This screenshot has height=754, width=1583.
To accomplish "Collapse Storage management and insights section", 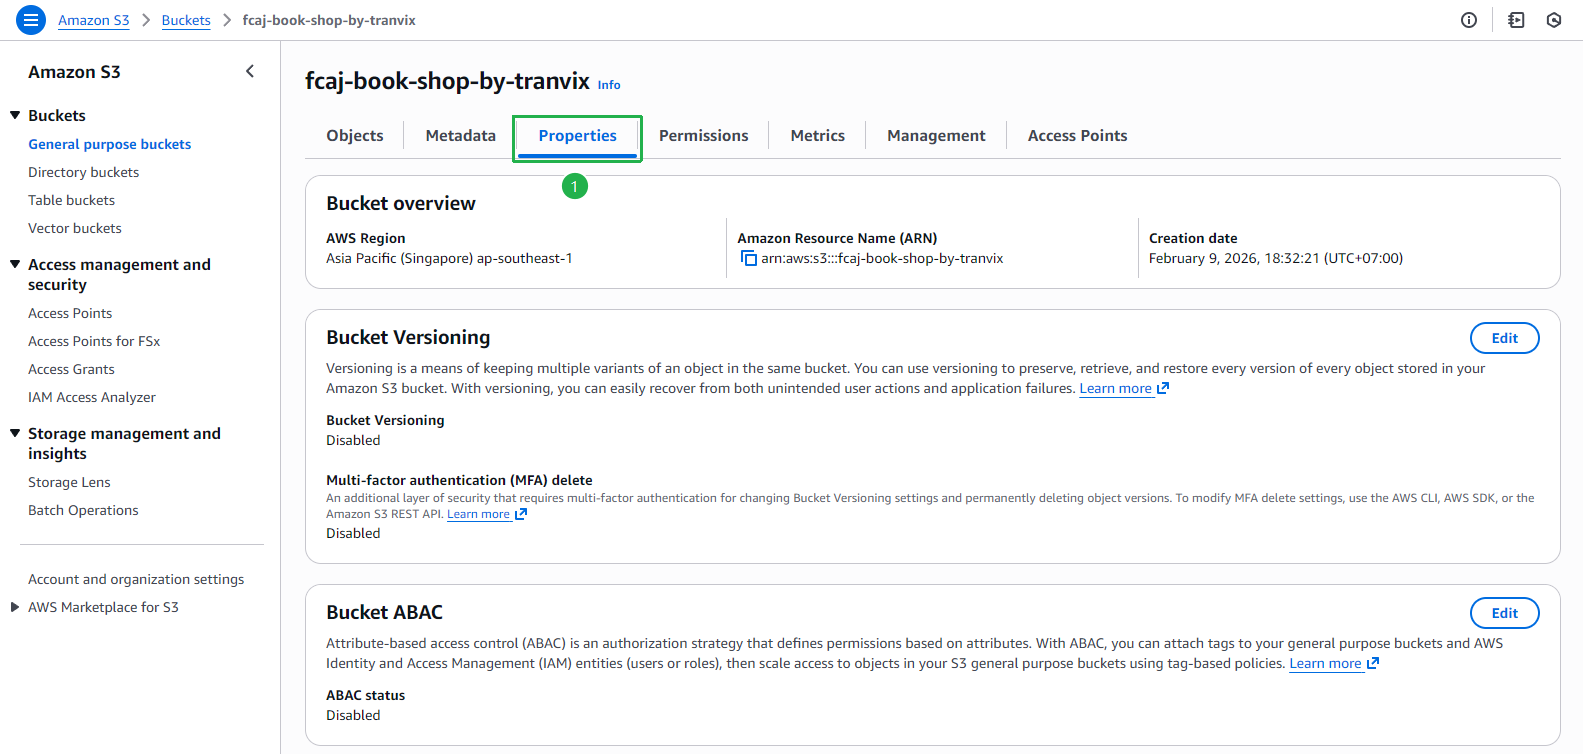I will coord(15,433).
